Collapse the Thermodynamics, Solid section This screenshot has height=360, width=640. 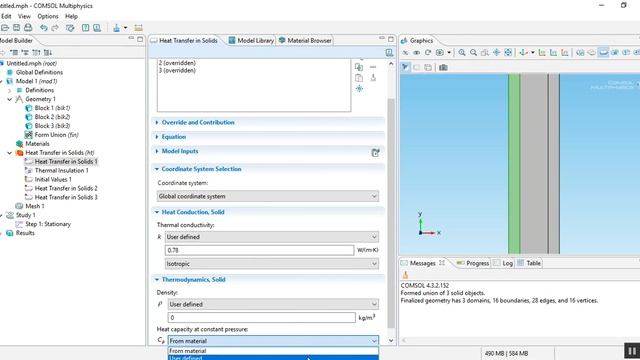(x=157, y=280)
